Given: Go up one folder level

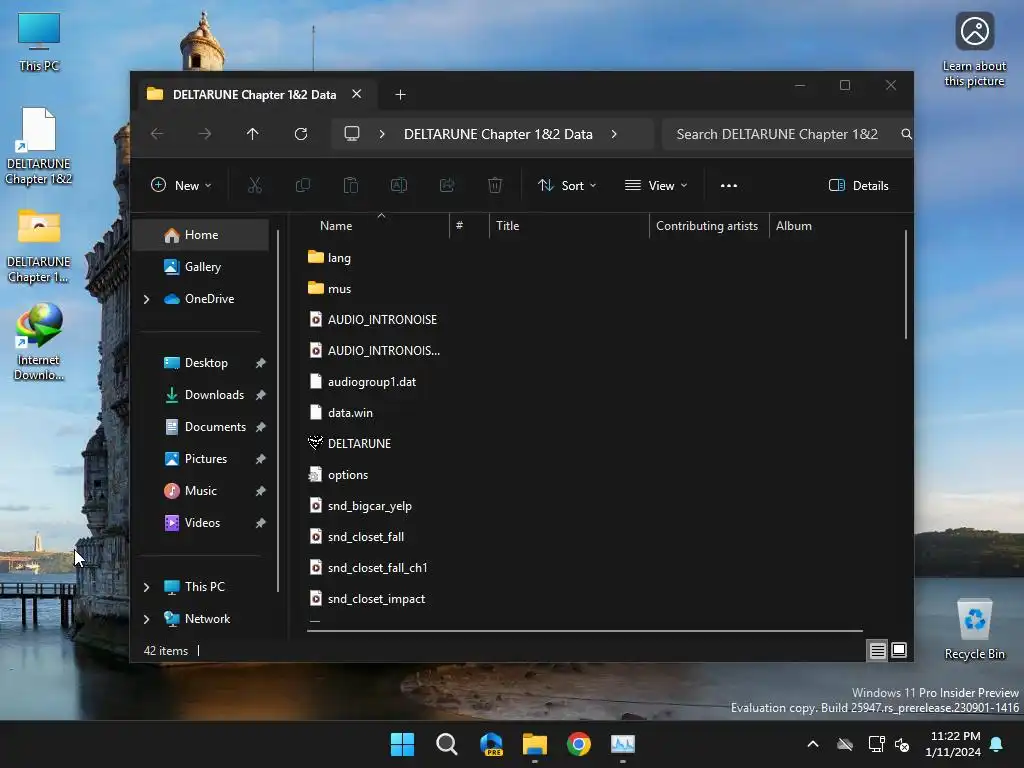Looking at the screenshot, I should tap(253, 134).
